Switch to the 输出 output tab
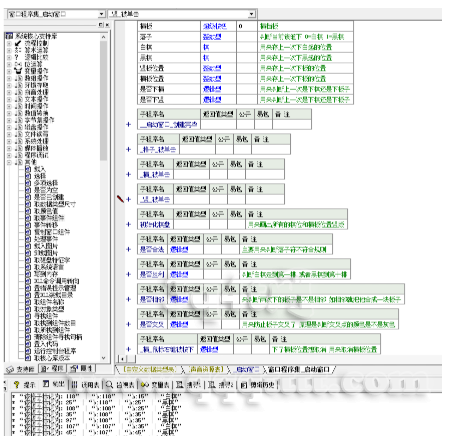The width and height of the screenshot is (450, 436). coord(54,385)
